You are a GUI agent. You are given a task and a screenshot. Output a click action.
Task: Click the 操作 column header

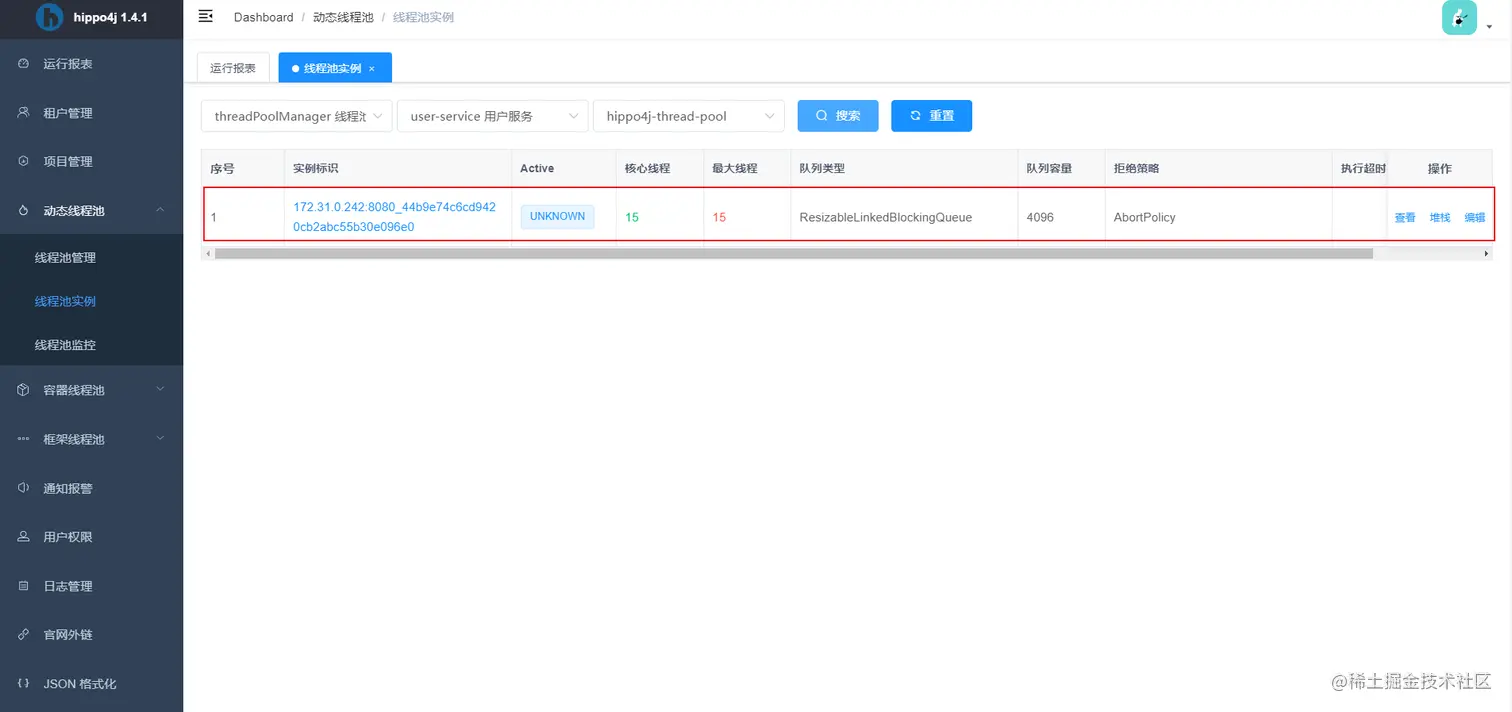coord(1439,168)
